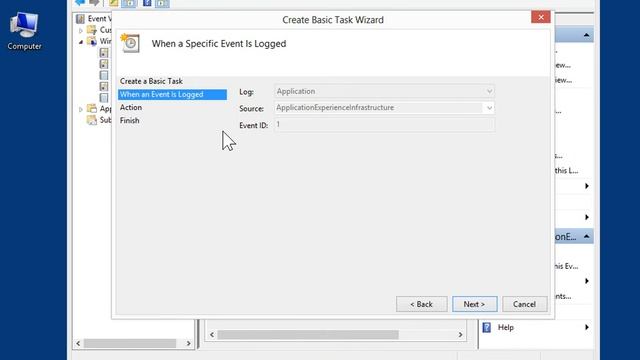Click the 'Event ID:' label

[x=253, y=125]
